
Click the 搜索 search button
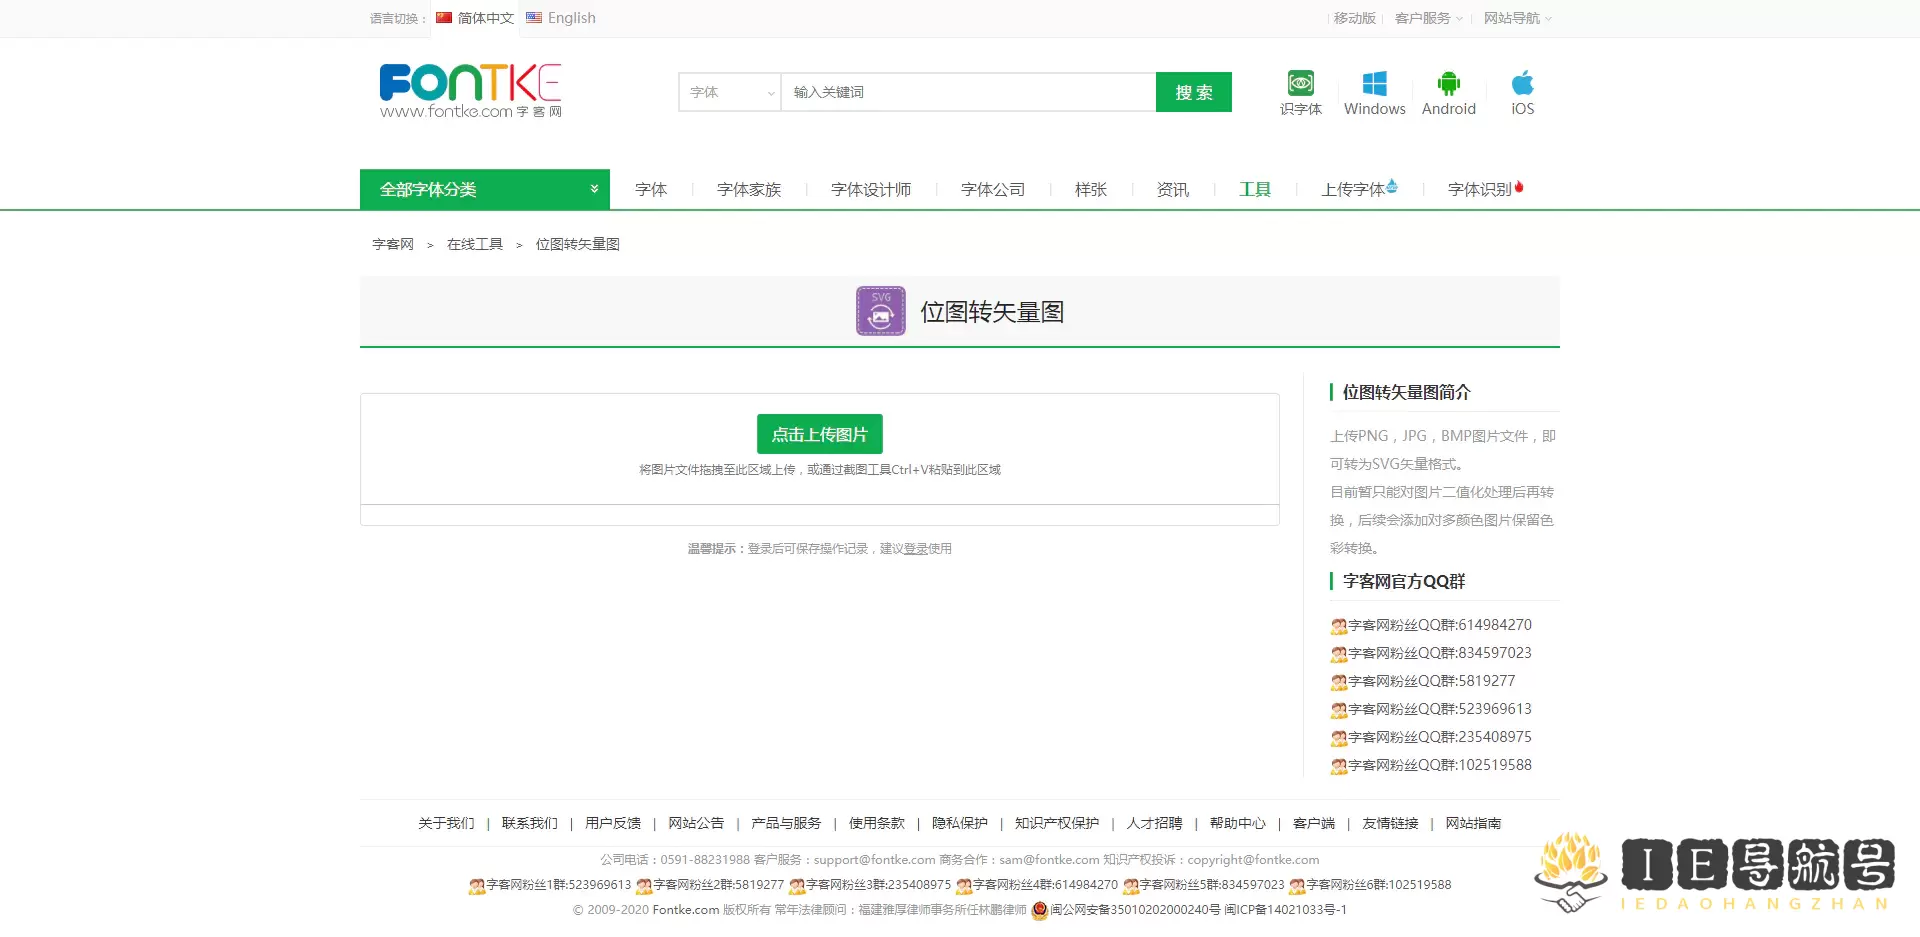1193,92
